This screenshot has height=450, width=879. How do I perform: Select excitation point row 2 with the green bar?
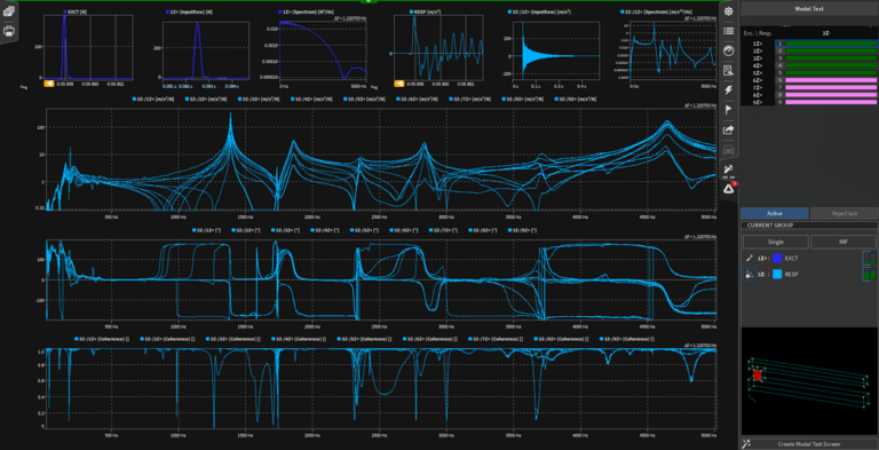pyautogui.click(x=827, y=50)
